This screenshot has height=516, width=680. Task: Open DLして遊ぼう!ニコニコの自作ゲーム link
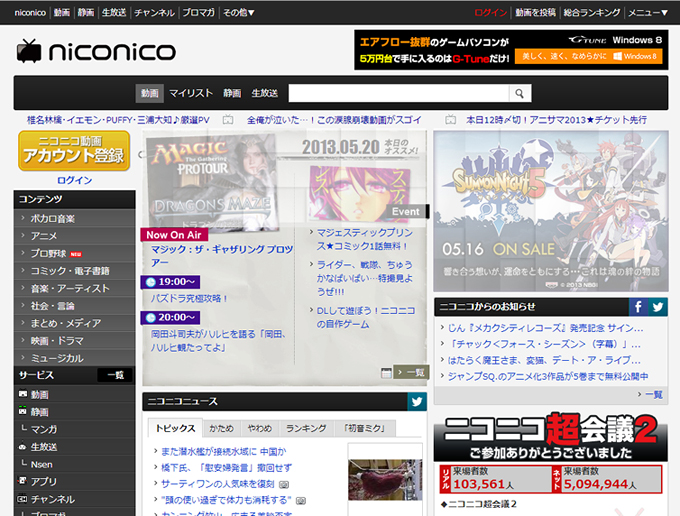pos(366,317)
